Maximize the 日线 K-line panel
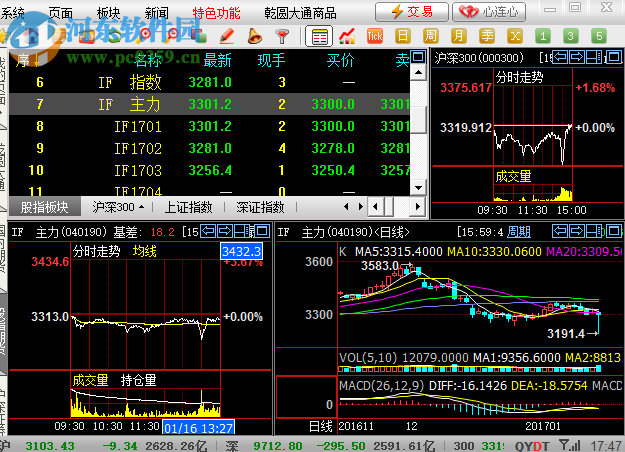Viewport: 625px width, 452px height. (x=614, y=231)
